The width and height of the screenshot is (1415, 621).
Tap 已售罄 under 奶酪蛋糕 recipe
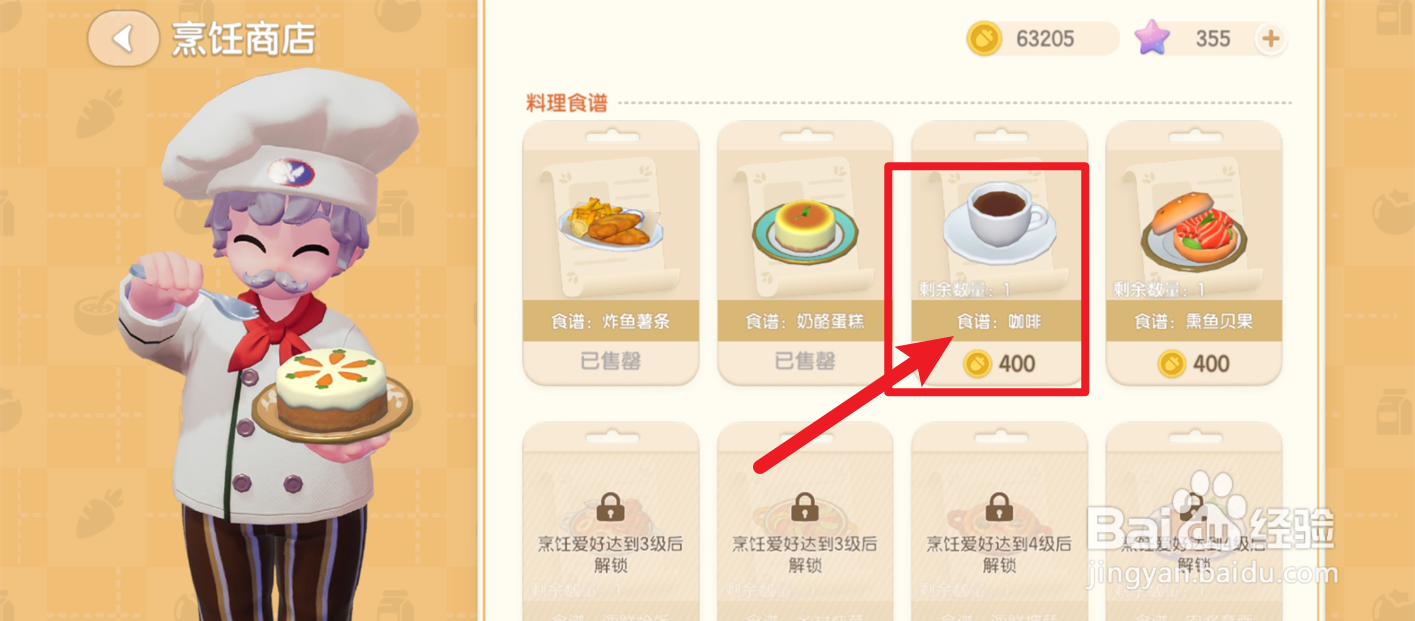805,361
